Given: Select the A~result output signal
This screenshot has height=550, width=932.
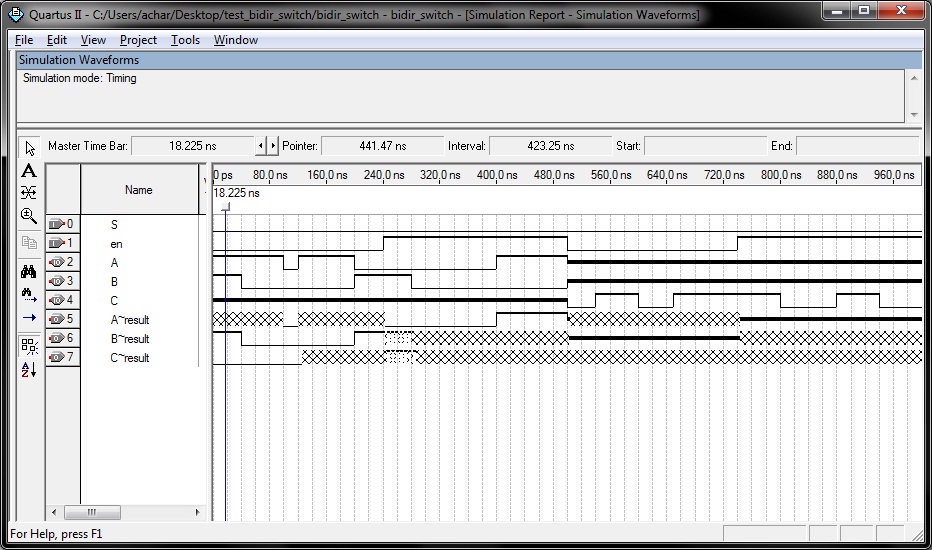Looking at the screenshot, I should (x=129, y=320).
